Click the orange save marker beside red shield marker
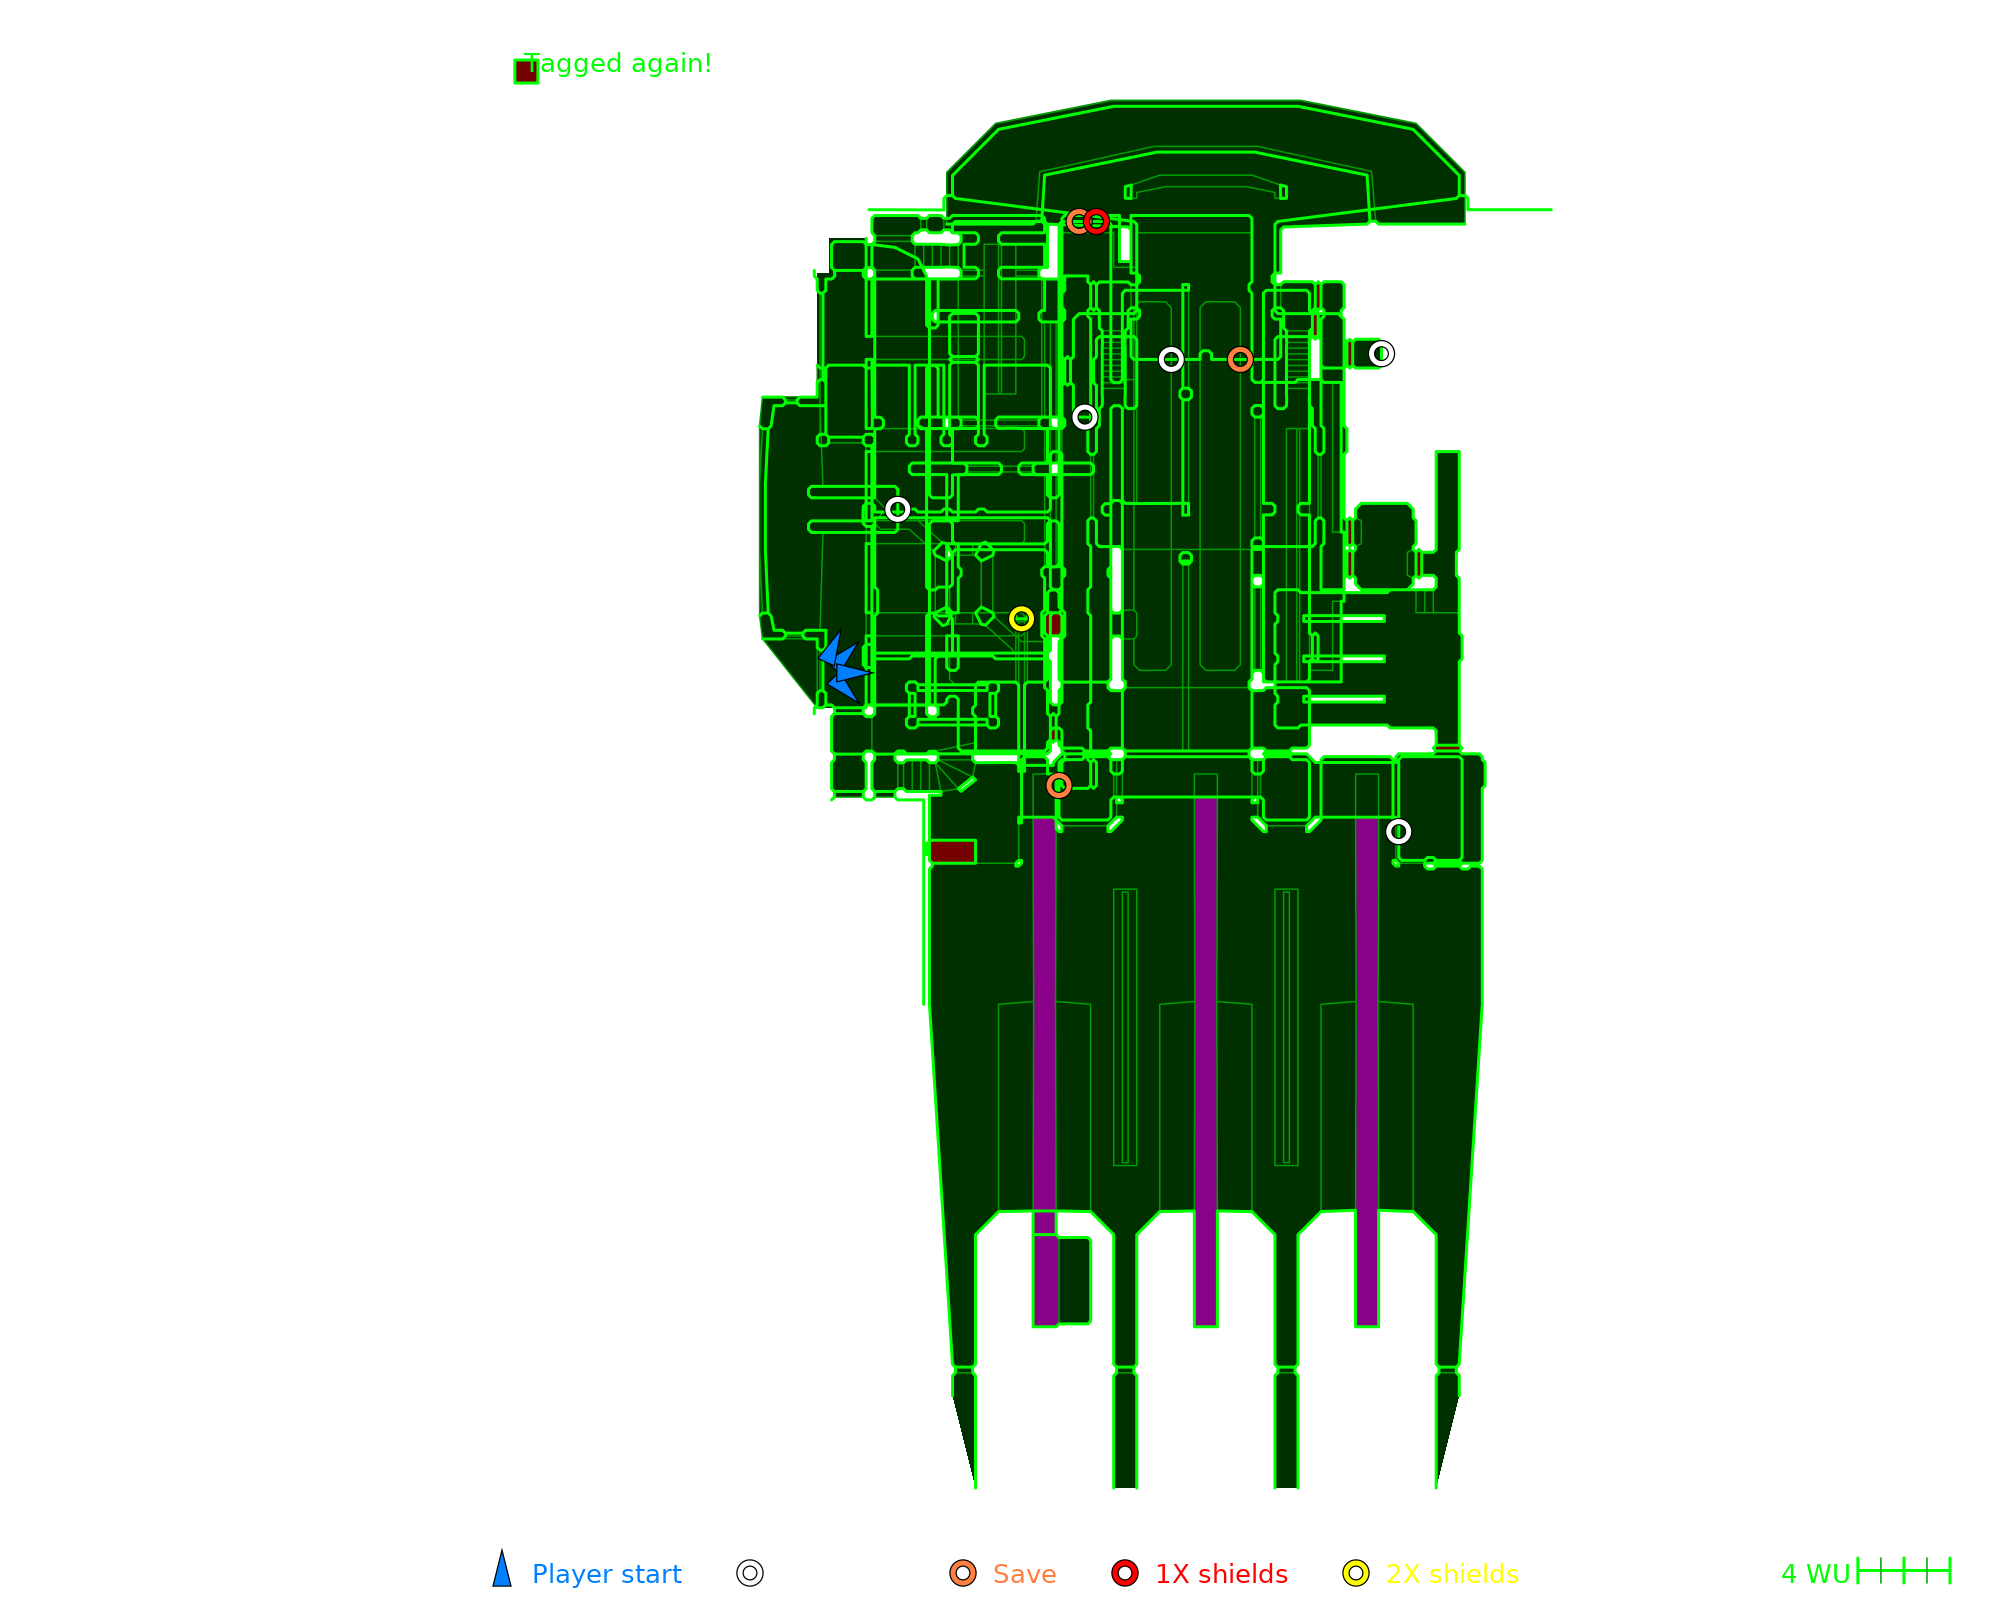 (x=1077, y=222)
